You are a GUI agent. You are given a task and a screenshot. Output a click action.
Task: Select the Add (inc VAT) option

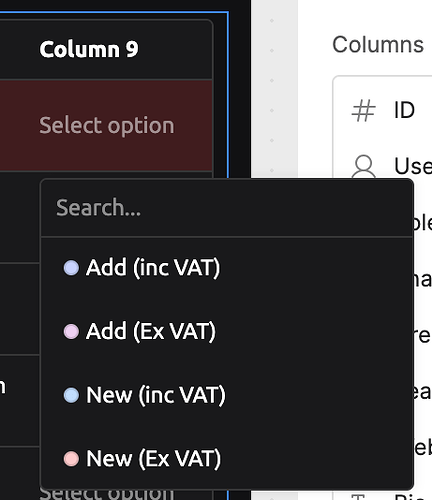[x=227, y=268]
